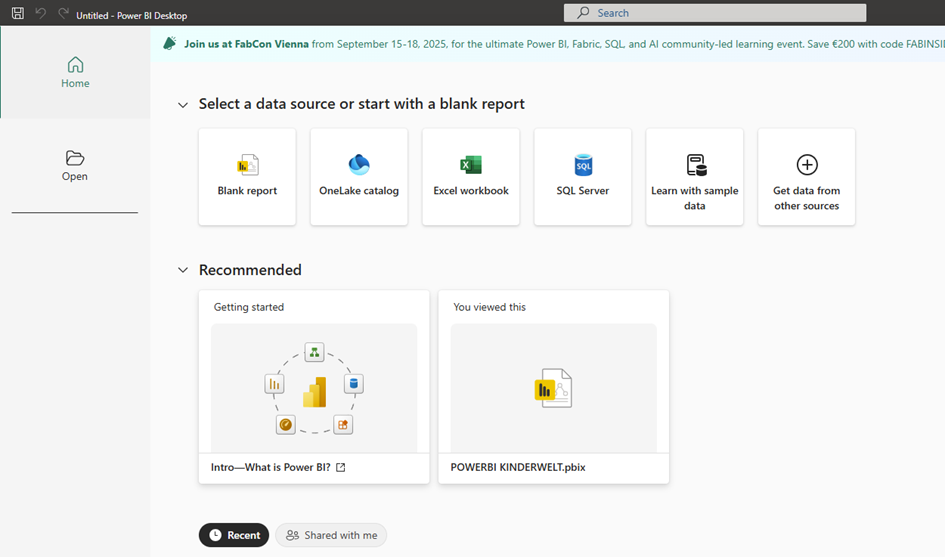Click the Excel workbook icon
The height and width of the screenshot is (557, 945).
pyautogui.click(x=471, y=165)
